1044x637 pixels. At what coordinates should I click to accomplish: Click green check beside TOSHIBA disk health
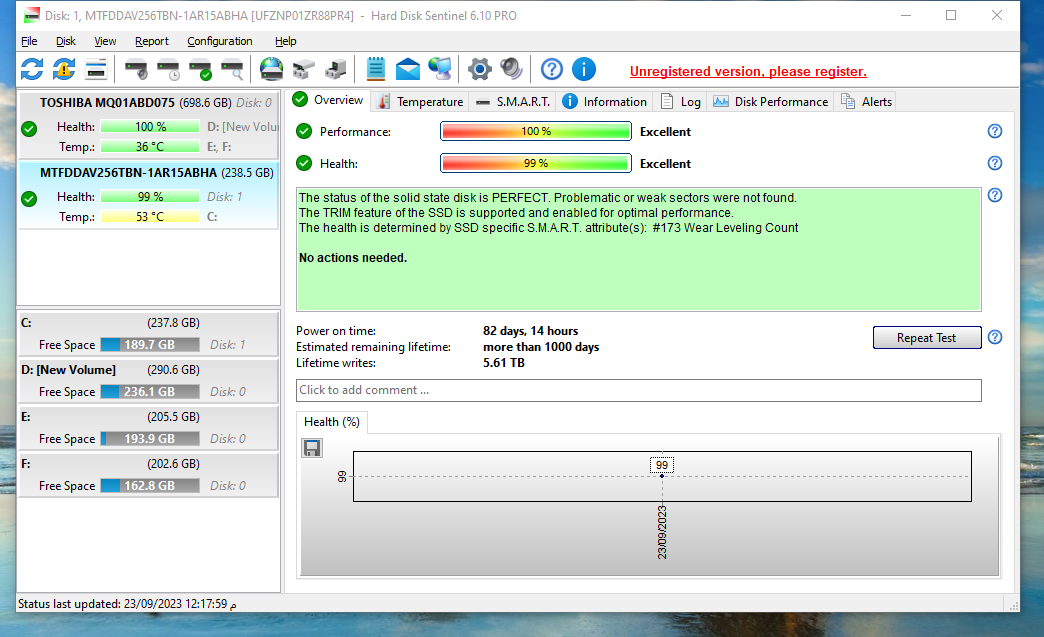(x=29, y=129)
